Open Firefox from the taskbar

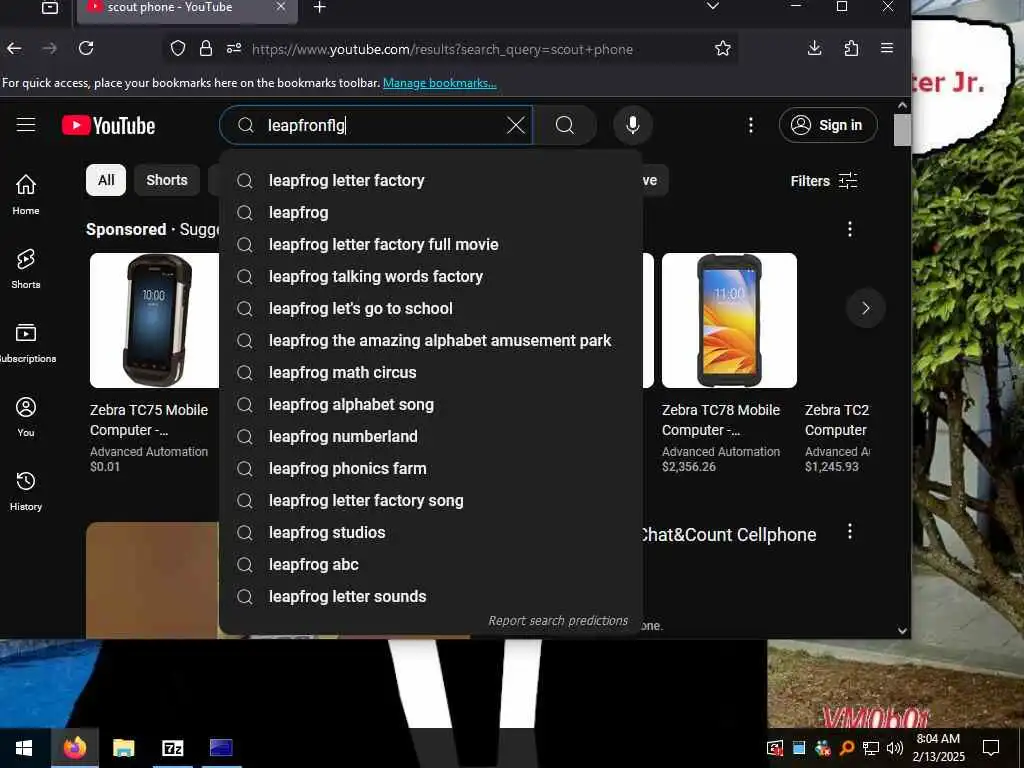(74, 748)
